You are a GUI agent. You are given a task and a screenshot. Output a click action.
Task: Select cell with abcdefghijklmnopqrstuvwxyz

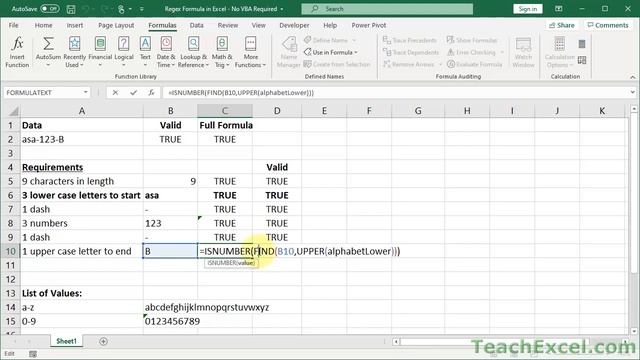(170, 307)
